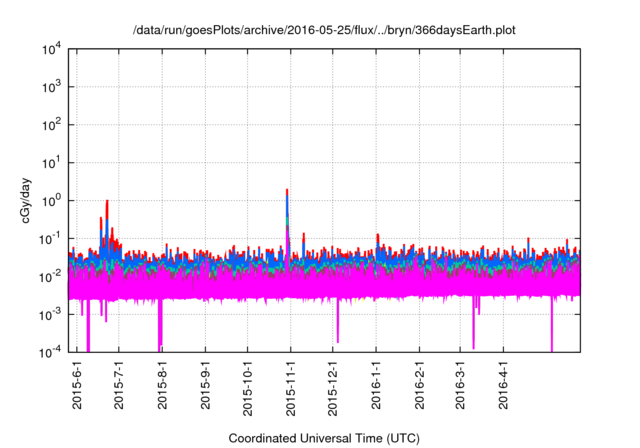The width and height of the screenshot is (640, 448).
Task: Click the 10^0 y-axis tick label
Action: (54, 200)
